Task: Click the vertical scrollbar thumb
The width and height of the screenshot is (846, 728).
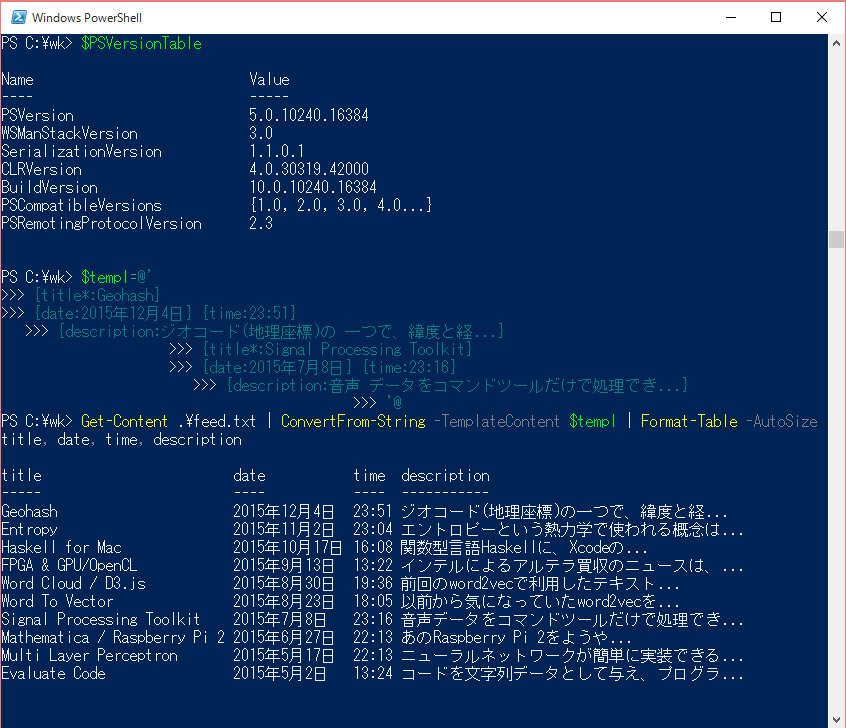Action: [x=837, y=239]
